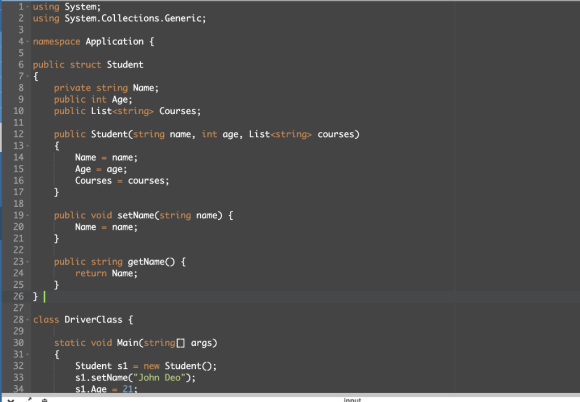This screenshot has width=580, height=402.
Task: Click 'private string Name;' declaration
Action: click(106, 88)
